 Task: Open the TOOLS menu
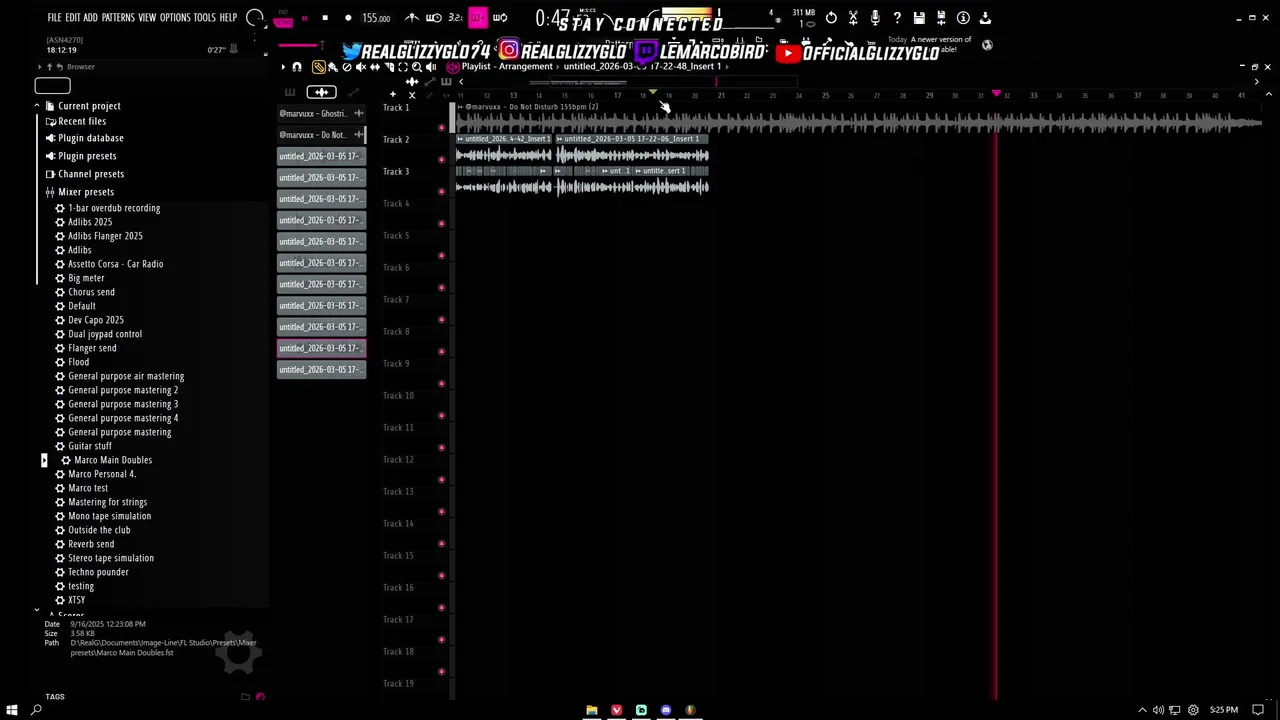[204, 18]
